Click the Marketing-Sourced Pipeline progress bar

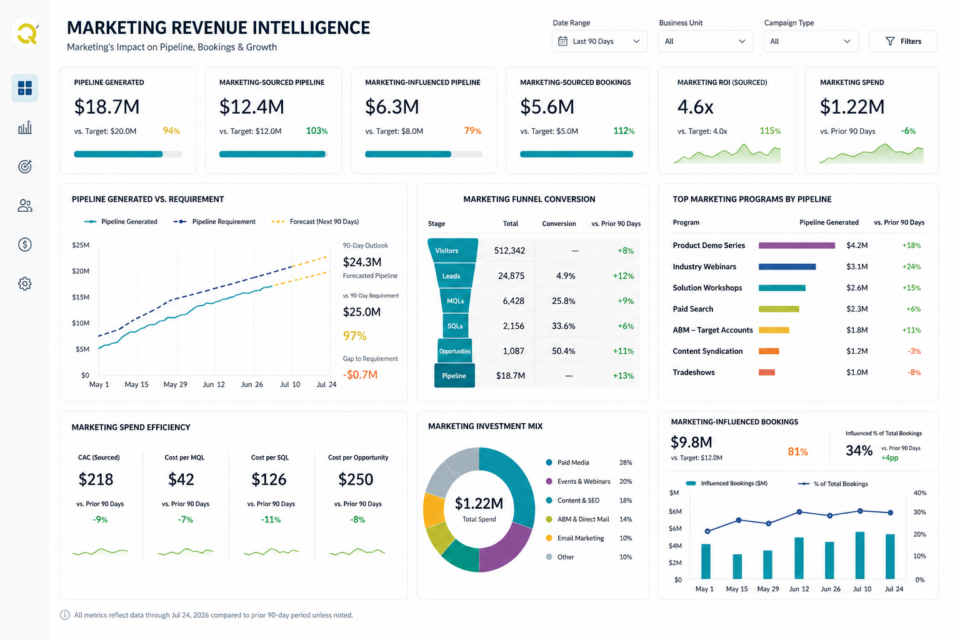click(x=273, y=154)
